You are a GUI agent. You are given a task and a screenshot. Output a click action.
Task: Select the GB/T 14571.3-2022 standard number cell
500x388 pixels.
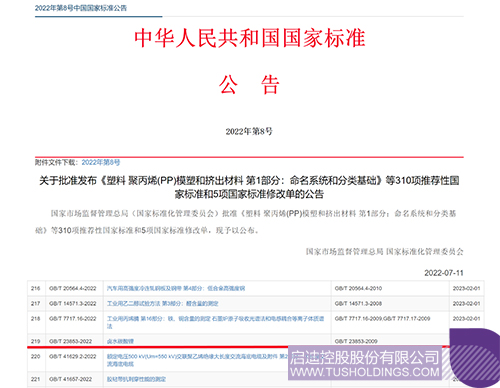[73, 304]
